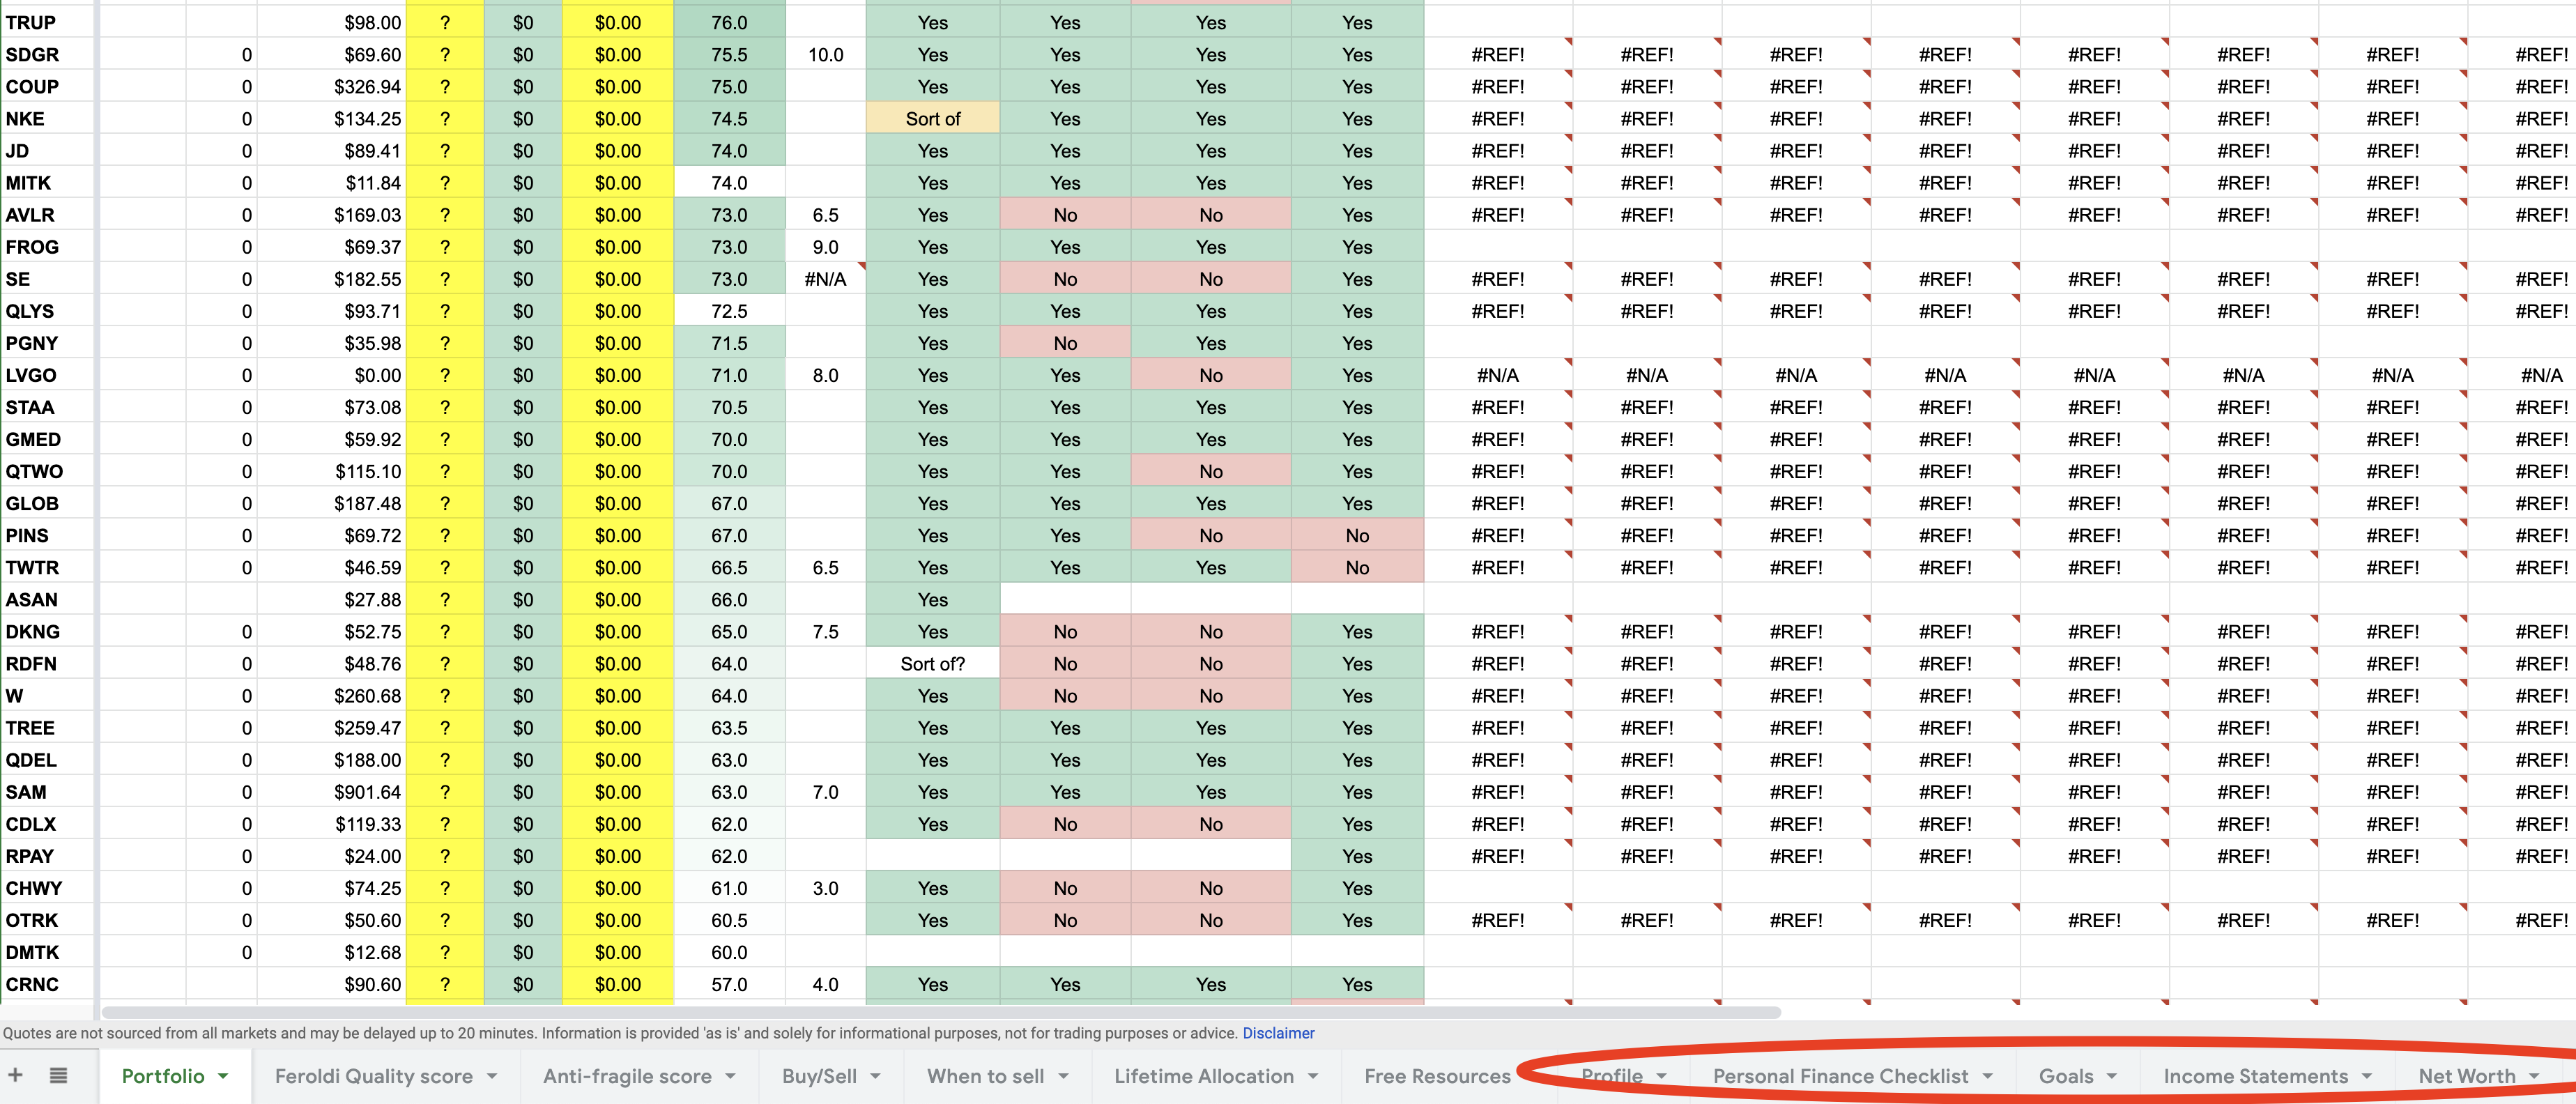Open Lifetime Allocation tab dropdown arrow
Image resolution: width=2576 pixels, height=1104 pixels.
tap(1312, 1076)
